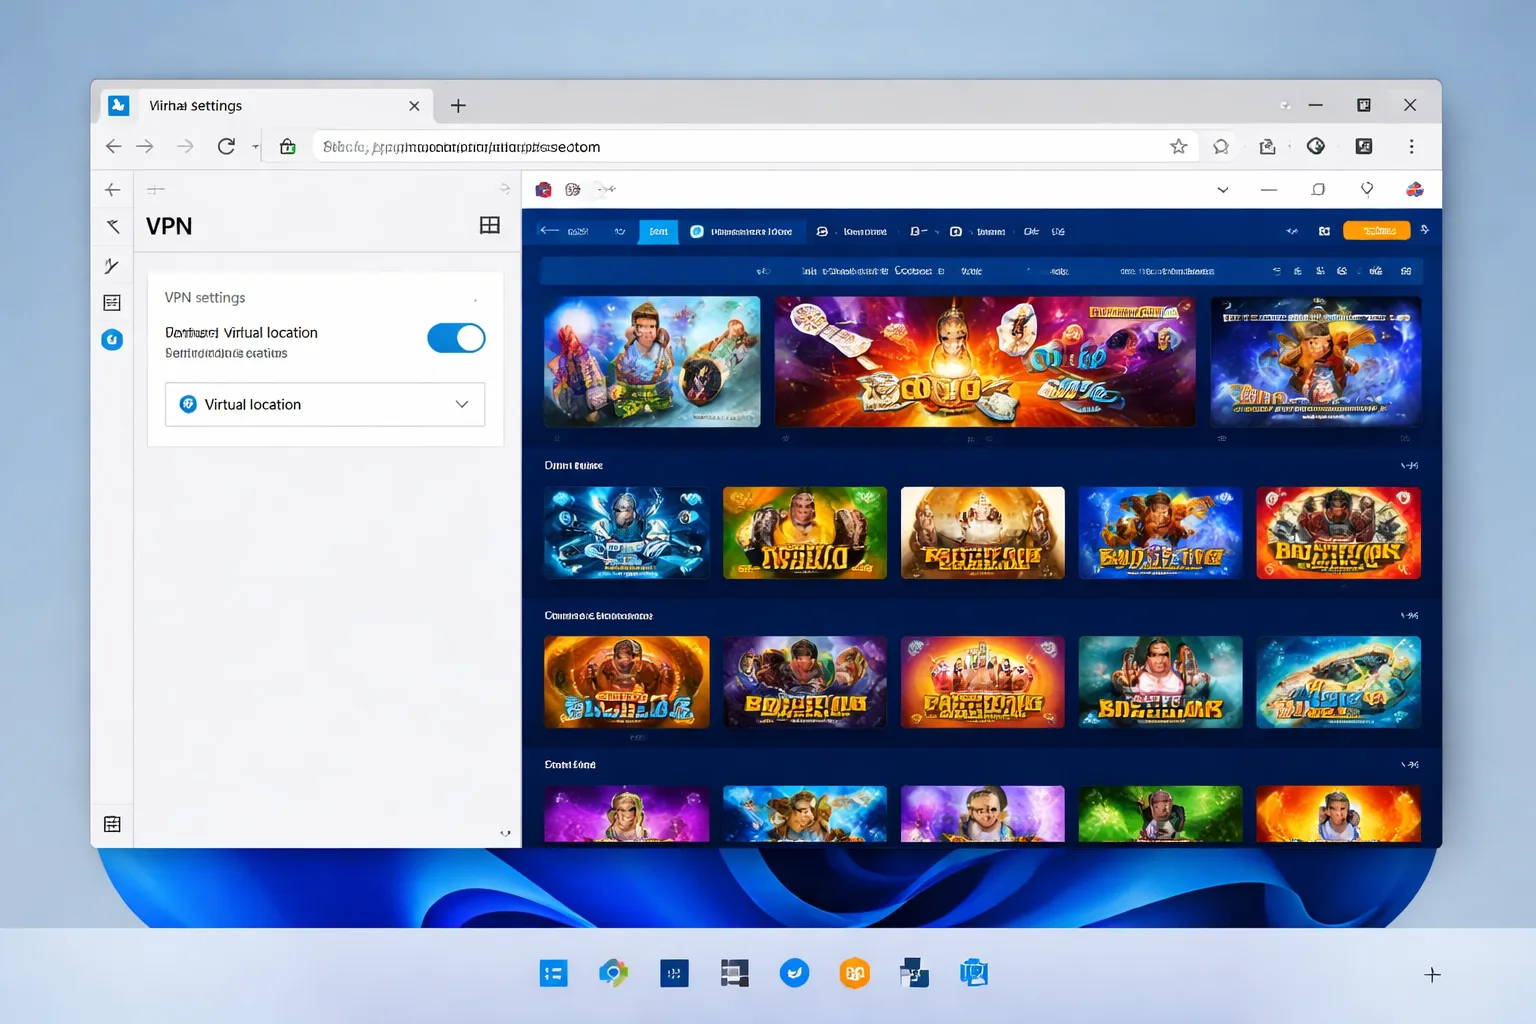
Task: Click the blue VPN icon in the left sidebar
Action: pyautogui.click(x=112, y=340)
